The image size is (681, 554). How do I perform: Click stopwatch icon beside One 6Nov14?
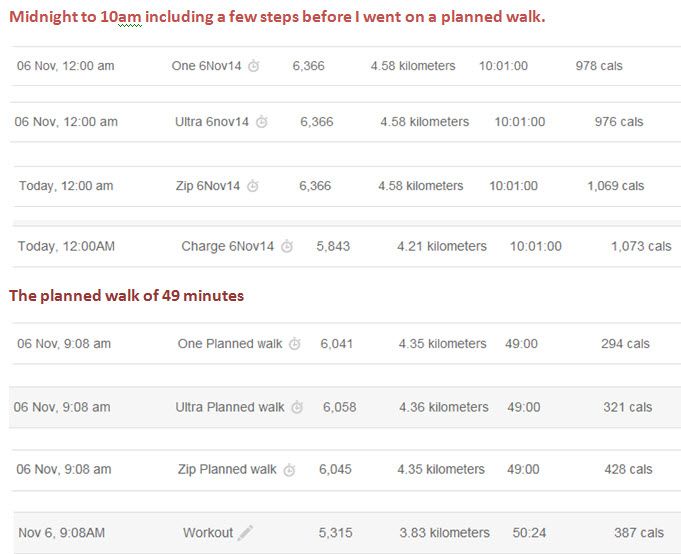tap(254, 66)
